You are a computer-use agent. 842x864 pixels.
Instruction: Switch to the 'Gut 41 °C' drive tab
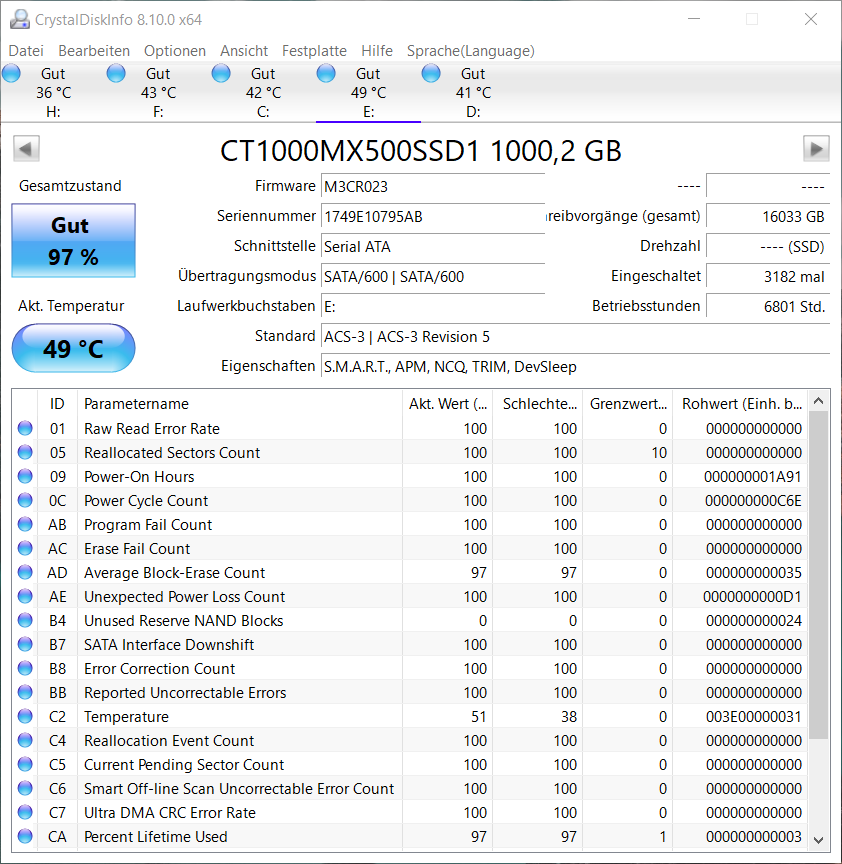[473, 92]
